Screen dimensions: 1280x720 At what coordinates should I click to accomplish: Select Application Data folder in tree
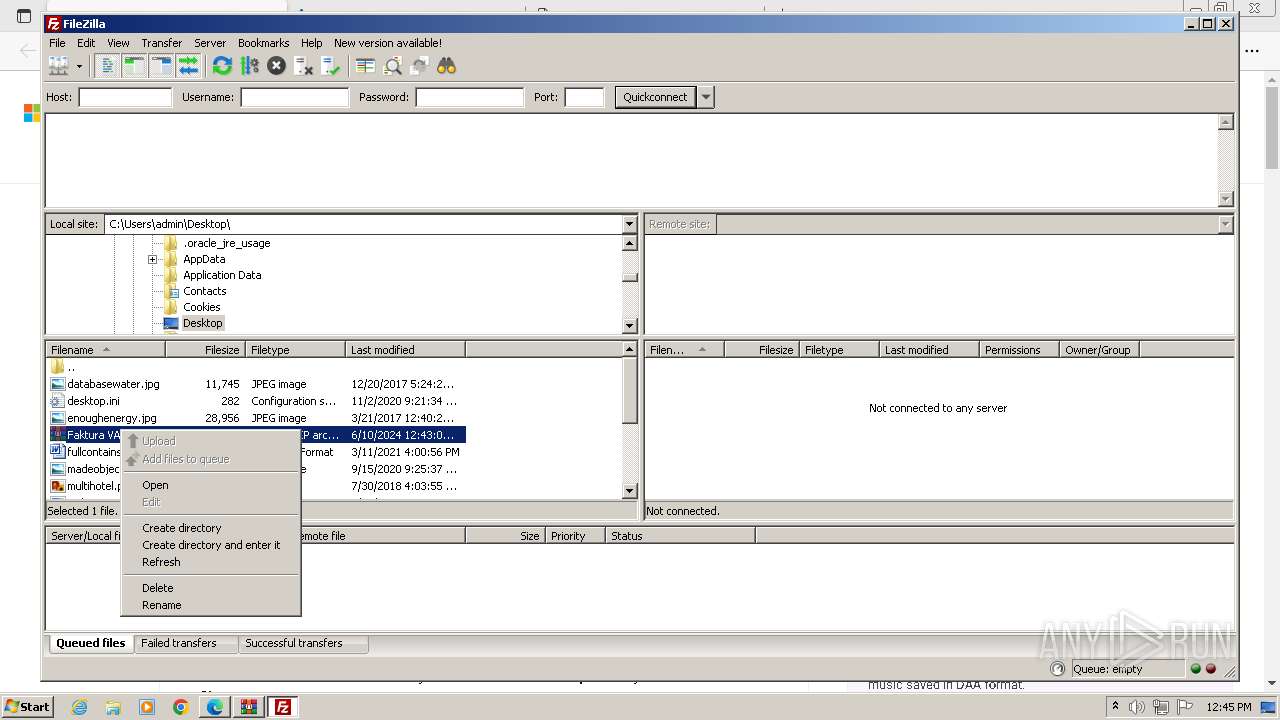click(222, 275)
